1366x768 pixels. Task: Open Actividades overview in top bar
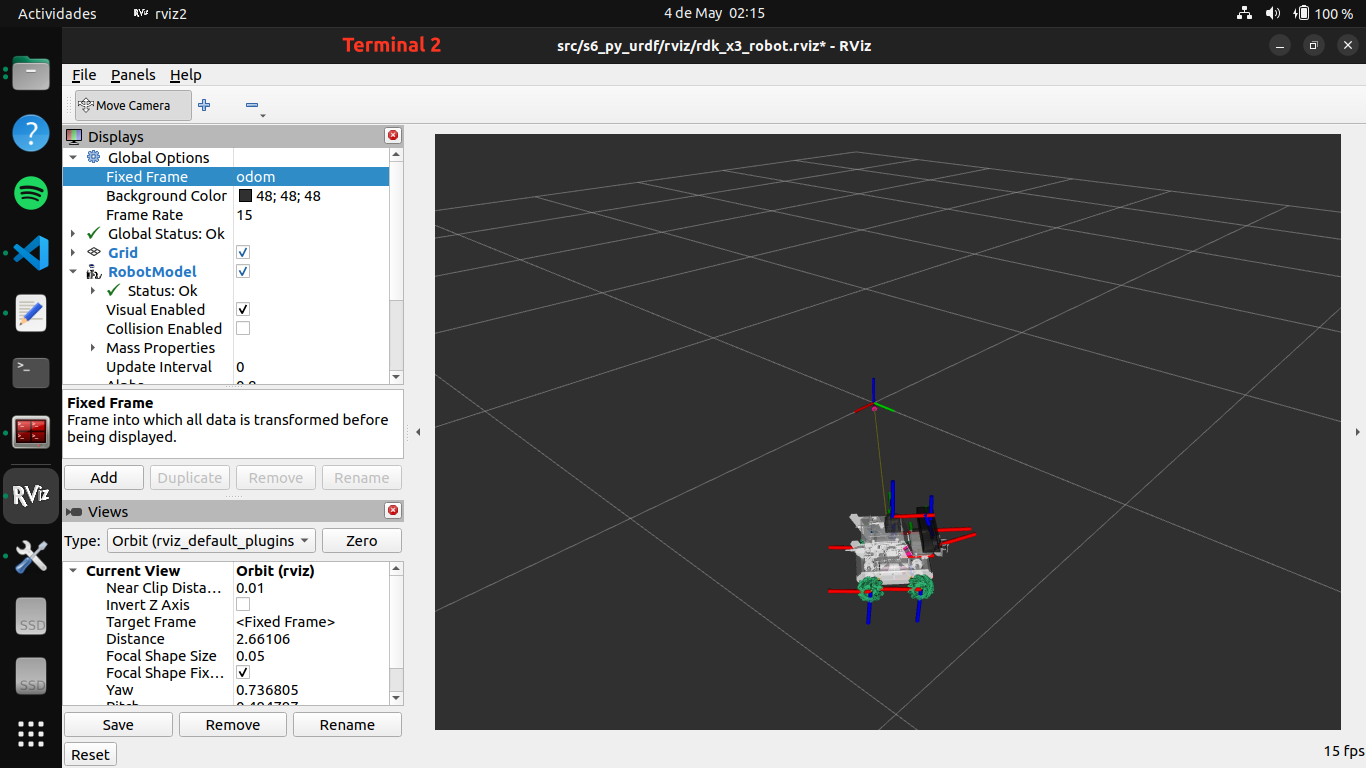point(57,13)
